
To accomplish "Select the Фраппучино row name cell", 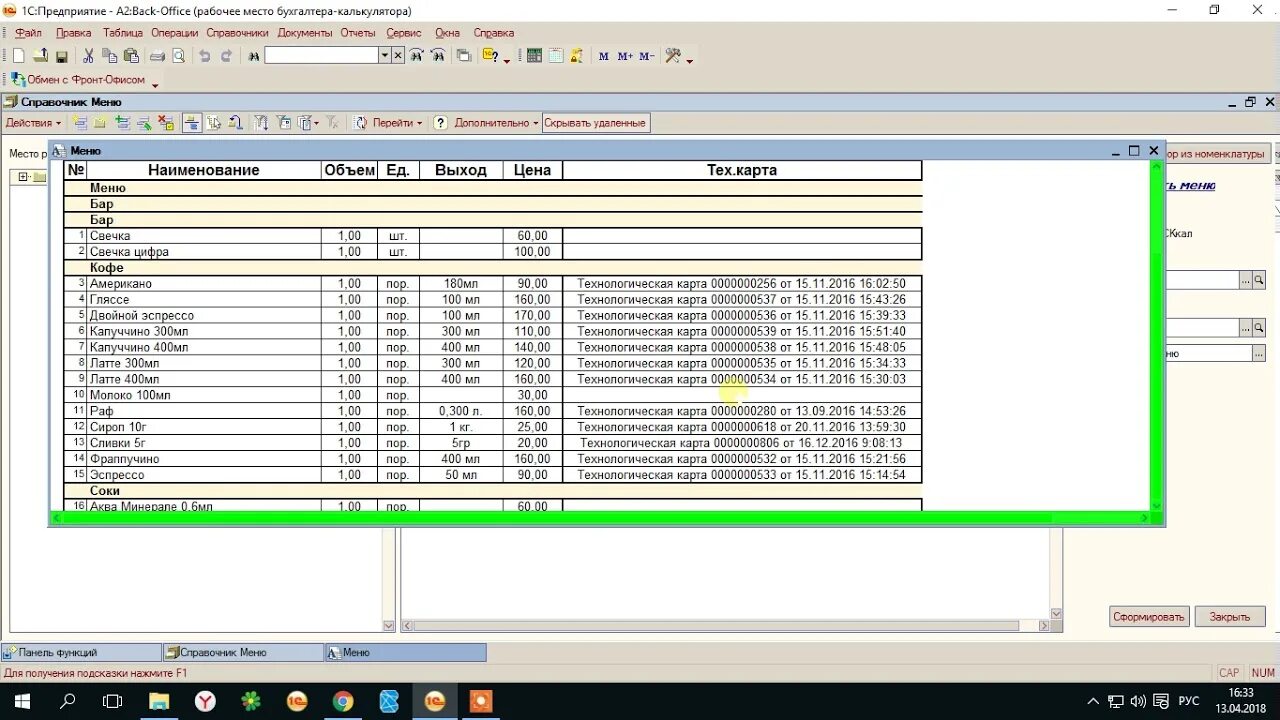I will 204,459.
